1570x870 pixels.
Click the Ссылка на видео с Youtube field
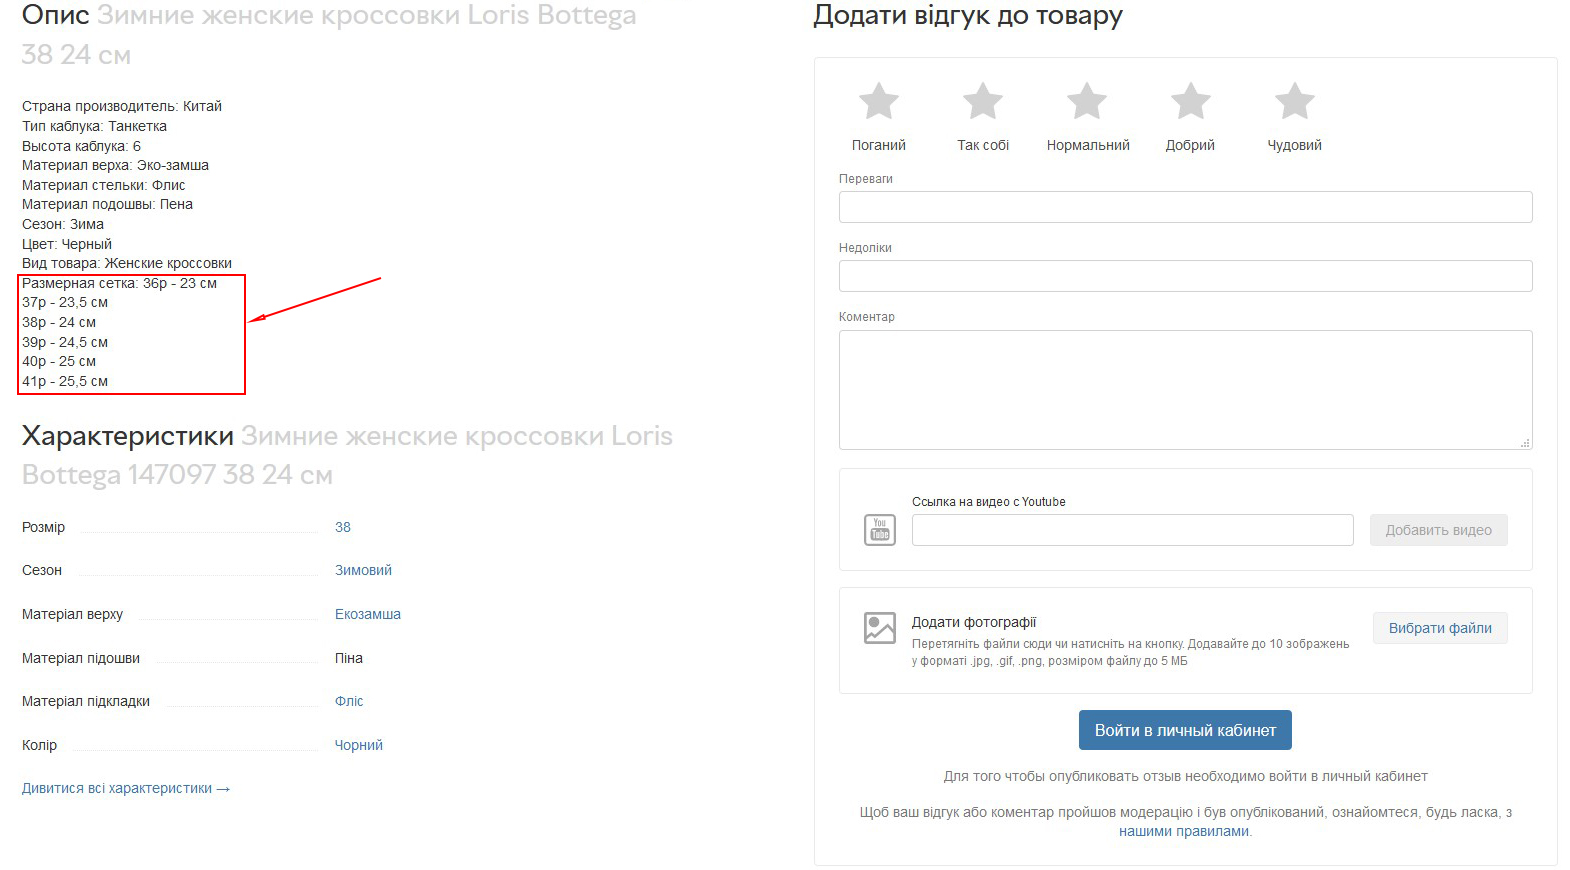1132,530
